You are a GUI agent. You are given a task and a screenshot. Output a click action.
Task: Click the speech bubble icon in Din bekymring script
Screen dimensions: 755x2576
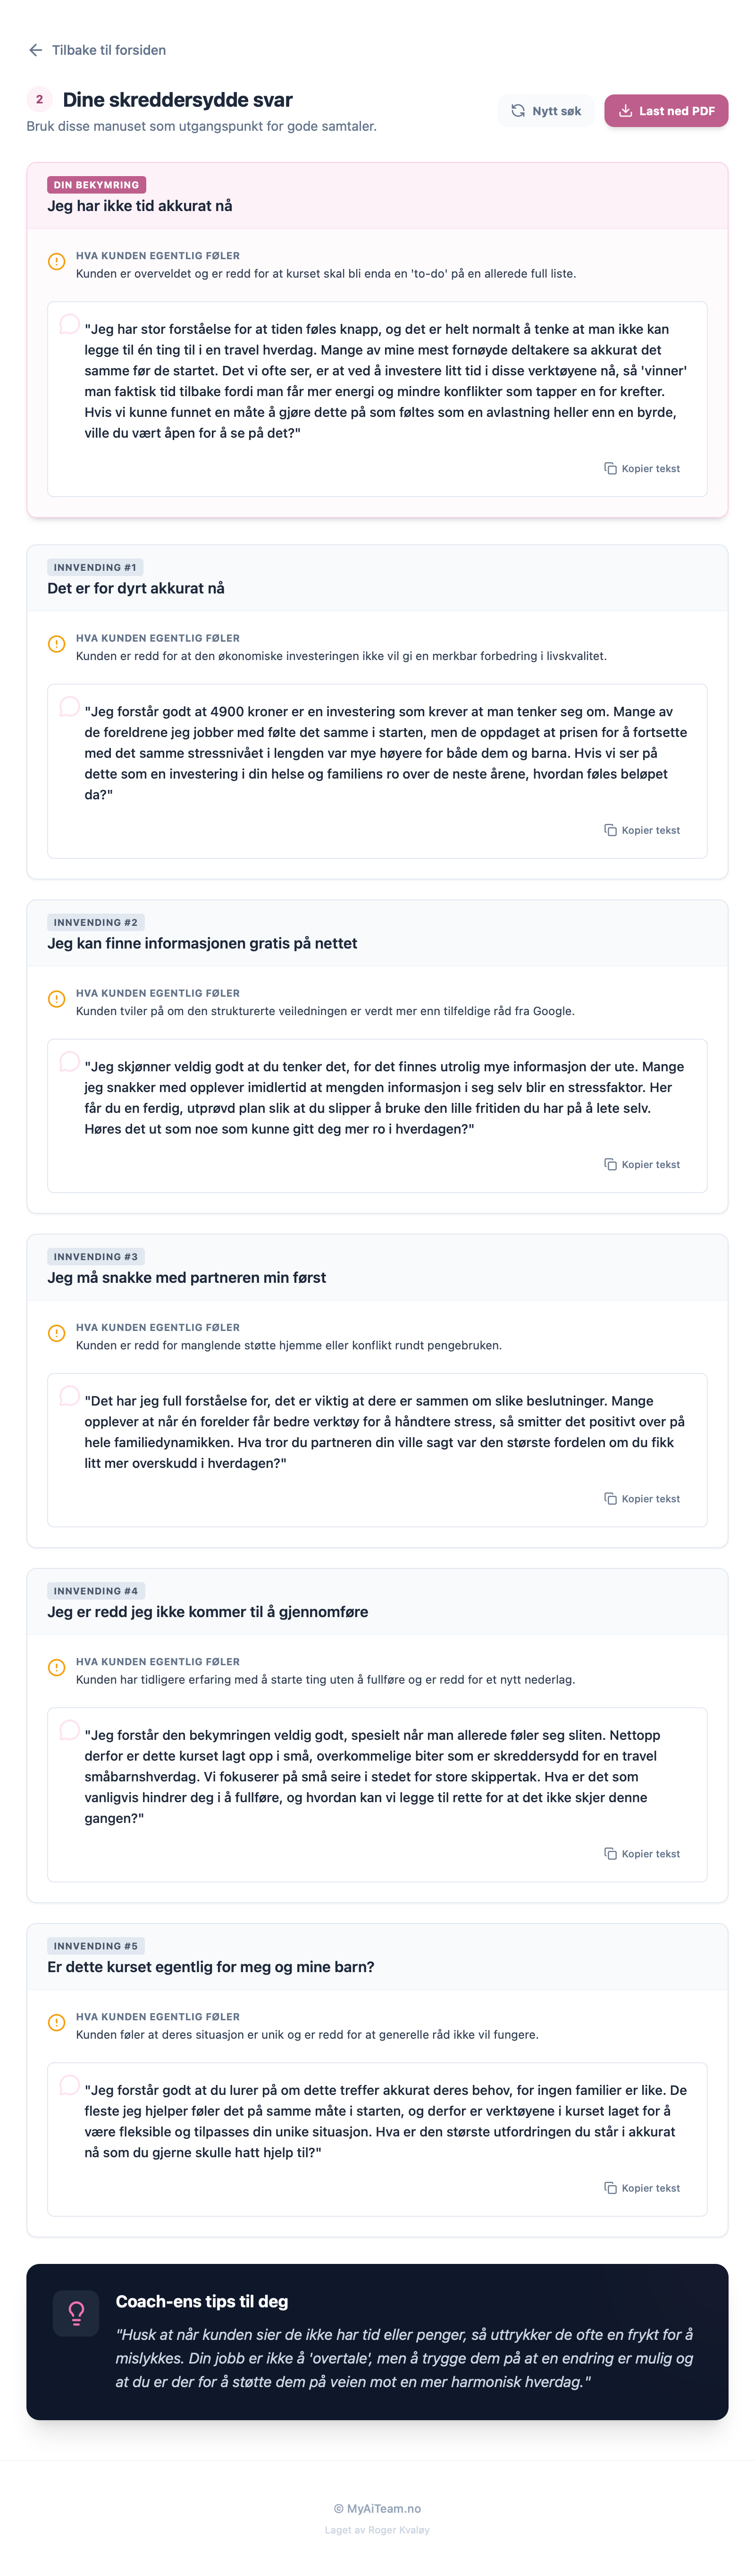click(69, 324)
